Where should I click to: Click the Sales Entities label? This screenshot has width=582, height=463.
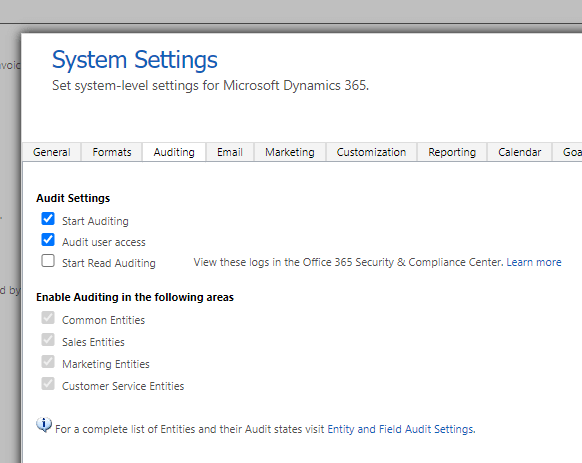click(93, 342)
